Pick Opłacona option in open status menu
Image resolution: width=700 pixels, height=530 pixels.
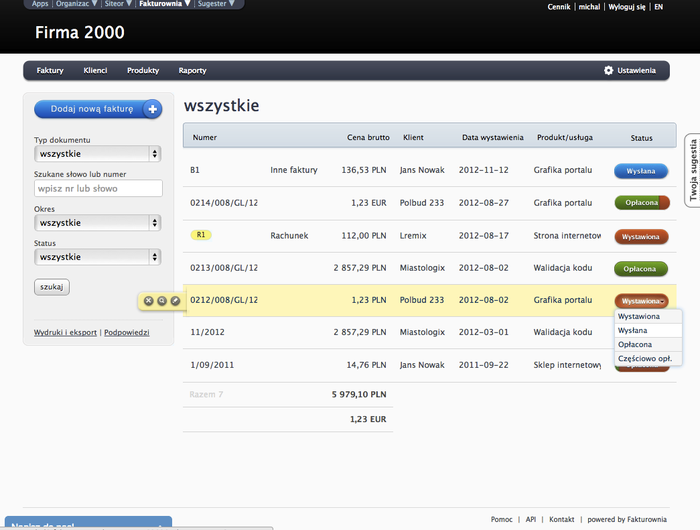[635, 344]
